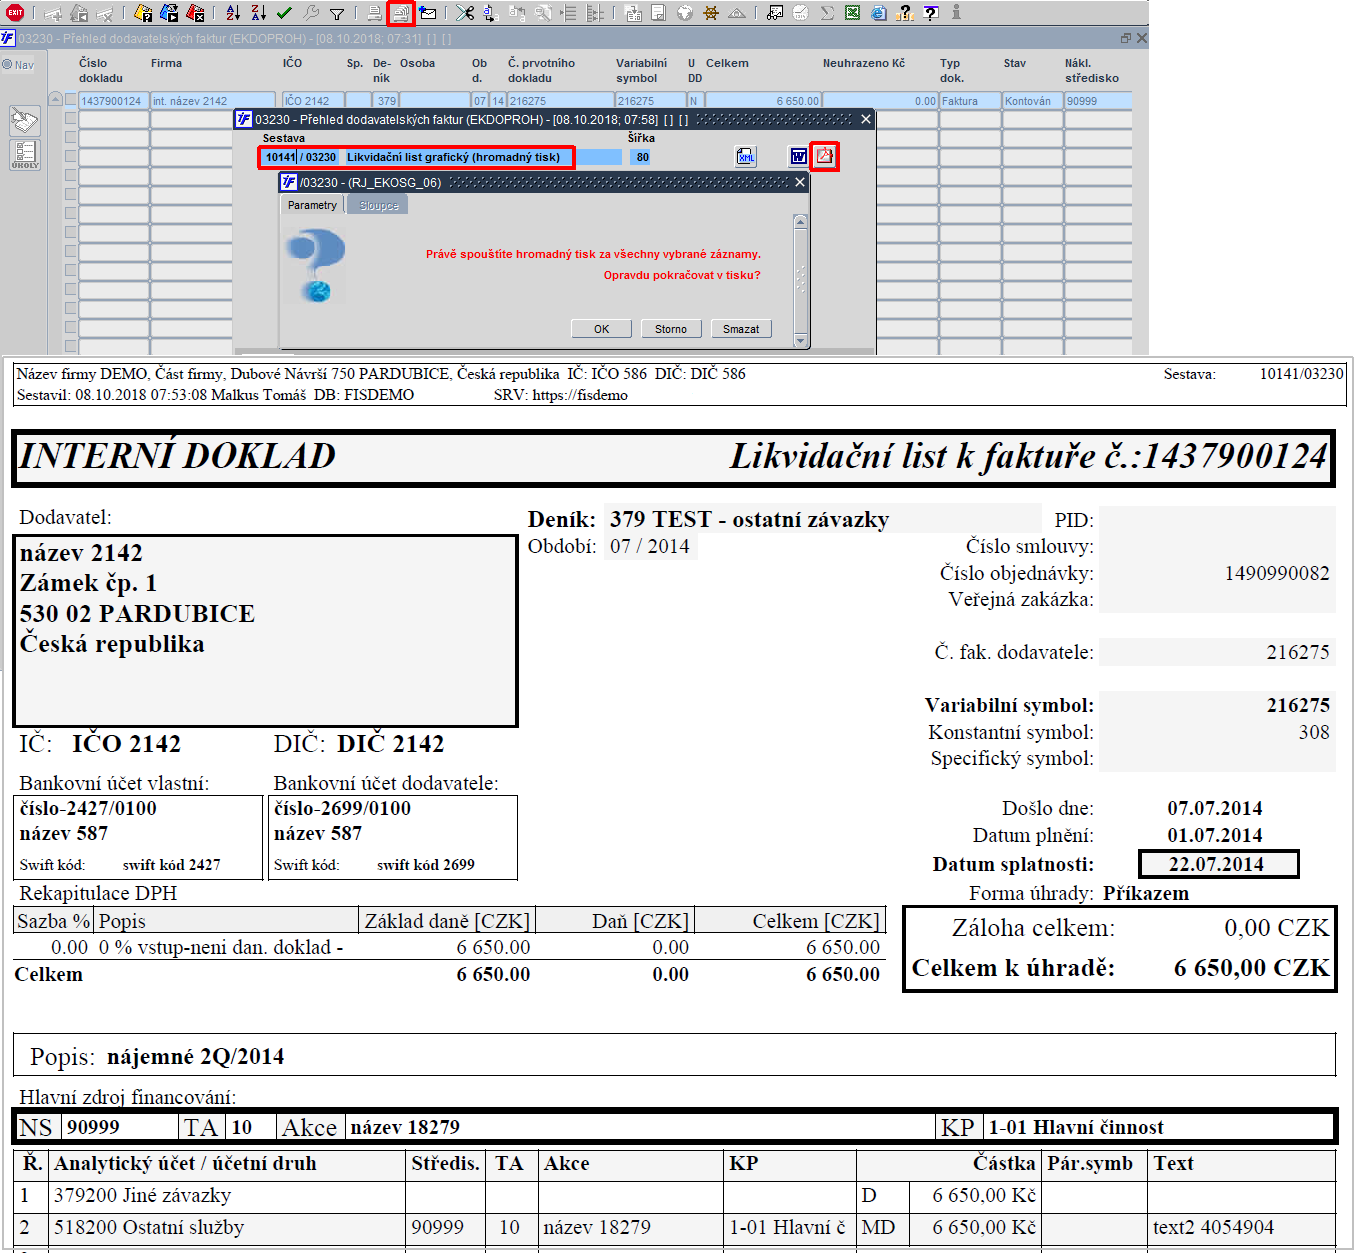Viewport: 1358px width, 1253px height.
Task: Click the PDF export icon in the dialog
Action: [x=824, y=156]
